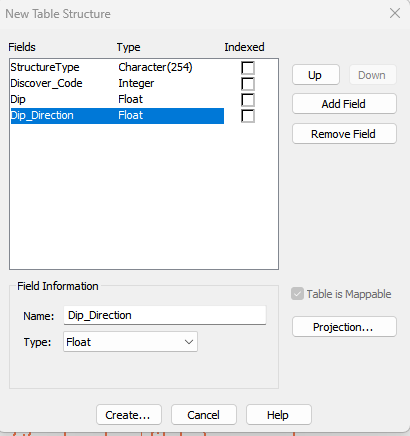Viewport: 410px width, 436px height.
Task: Click the Float dropdown chevron arrow
Action: 189,342
